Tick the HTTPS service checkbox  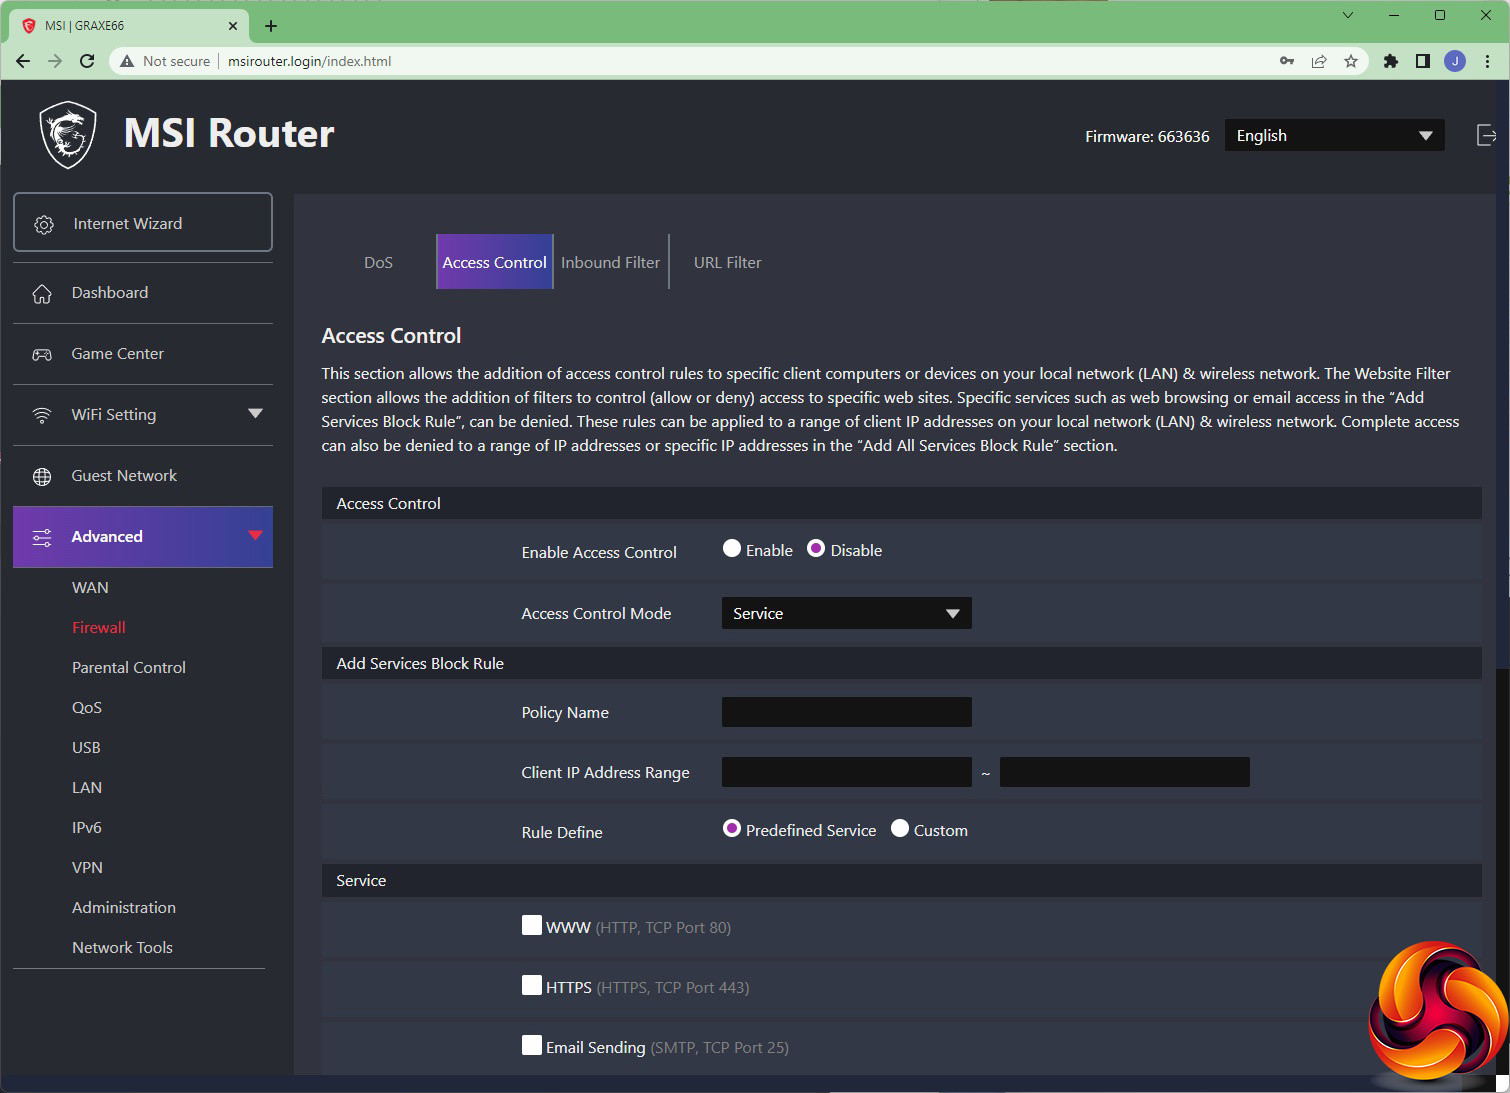point(532,986)
